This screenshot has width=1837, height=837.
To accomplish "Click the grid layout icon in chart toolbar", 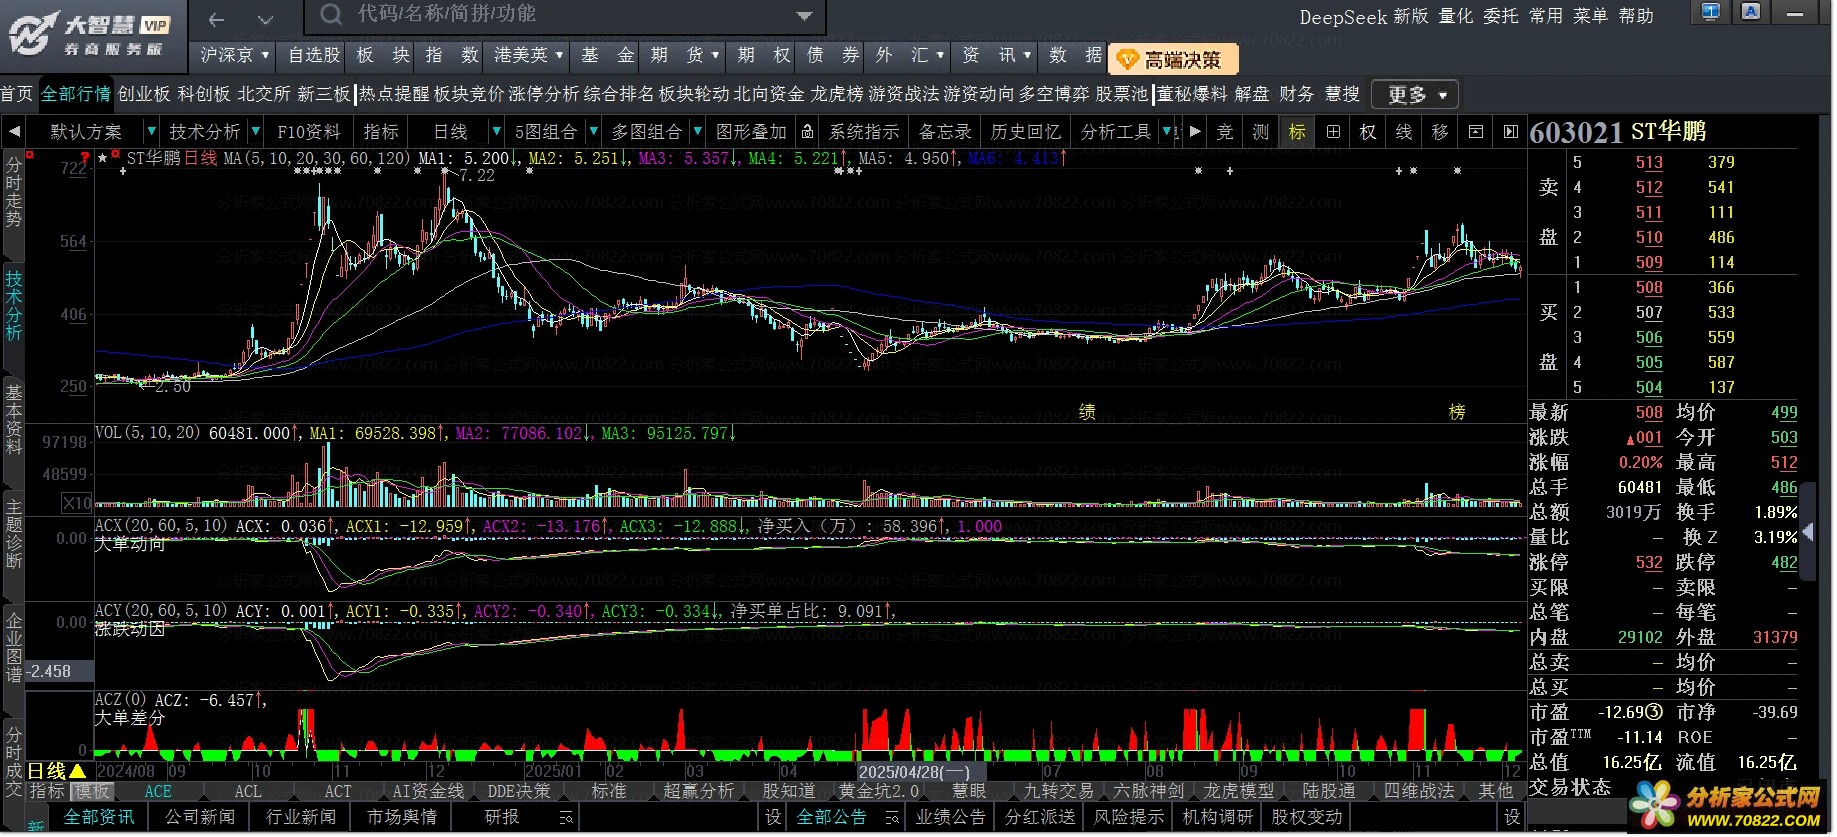I will [x=1333, y=132].
